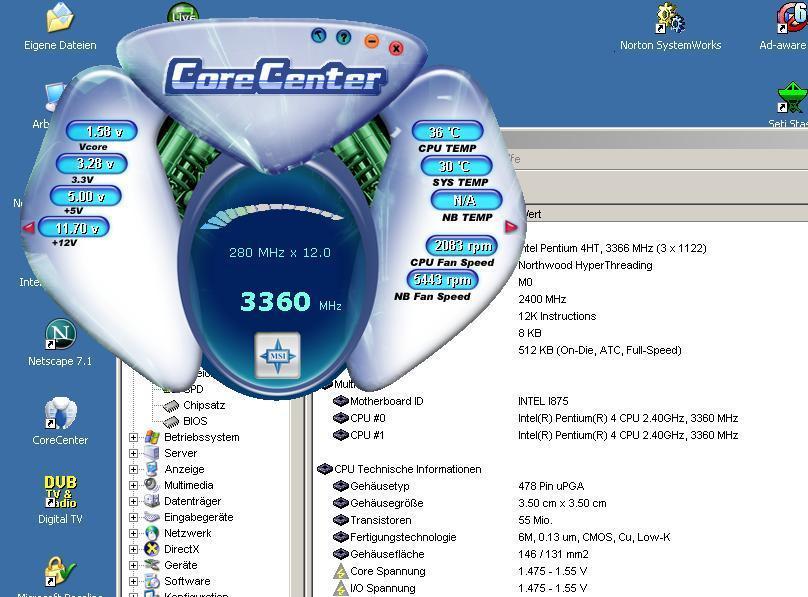Click the 3360 MHz clock readout
The width and height of the screenshot is (808, 597).
coord(291,301)
